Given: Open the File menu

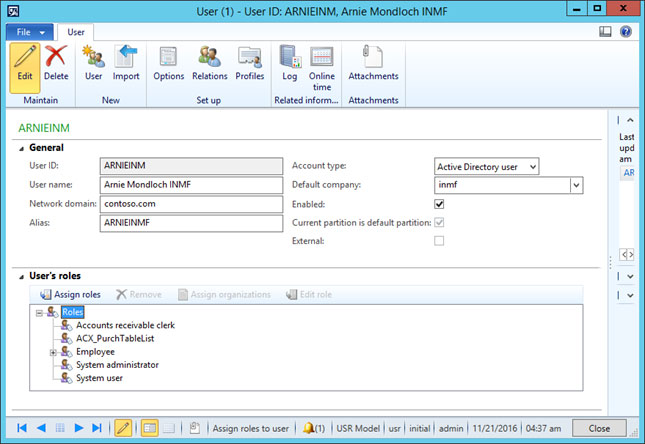Looking at the screenshot, I should 29,32.
